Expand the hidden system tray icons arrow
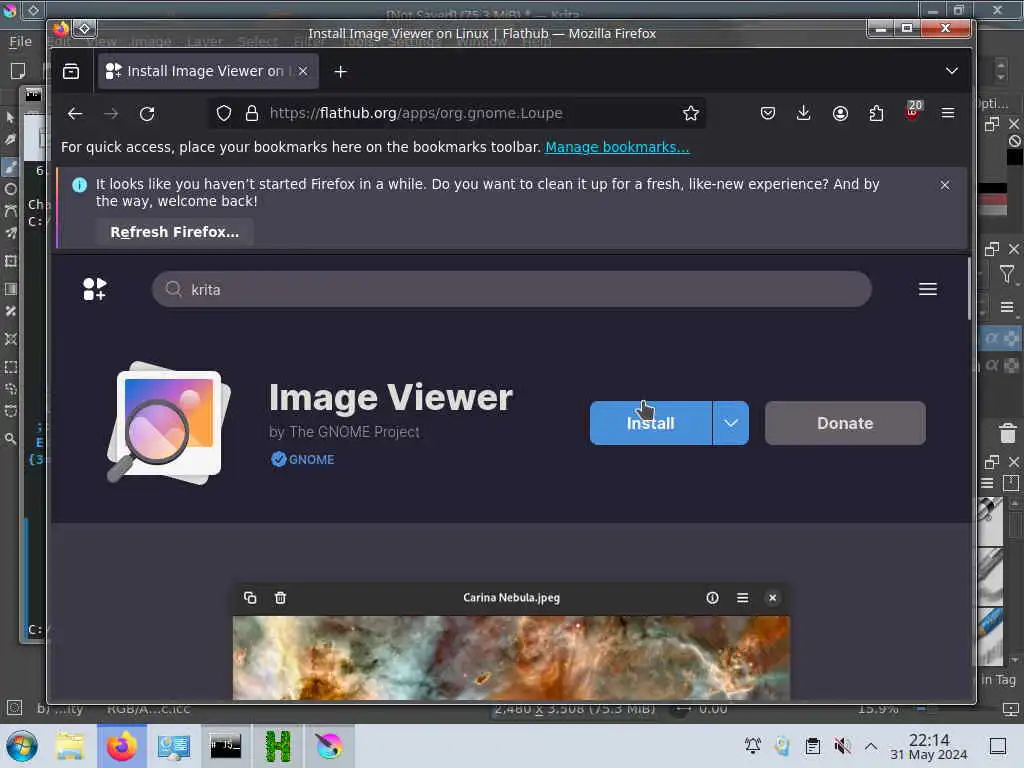The image size is (1024, 768). (871, 746)
